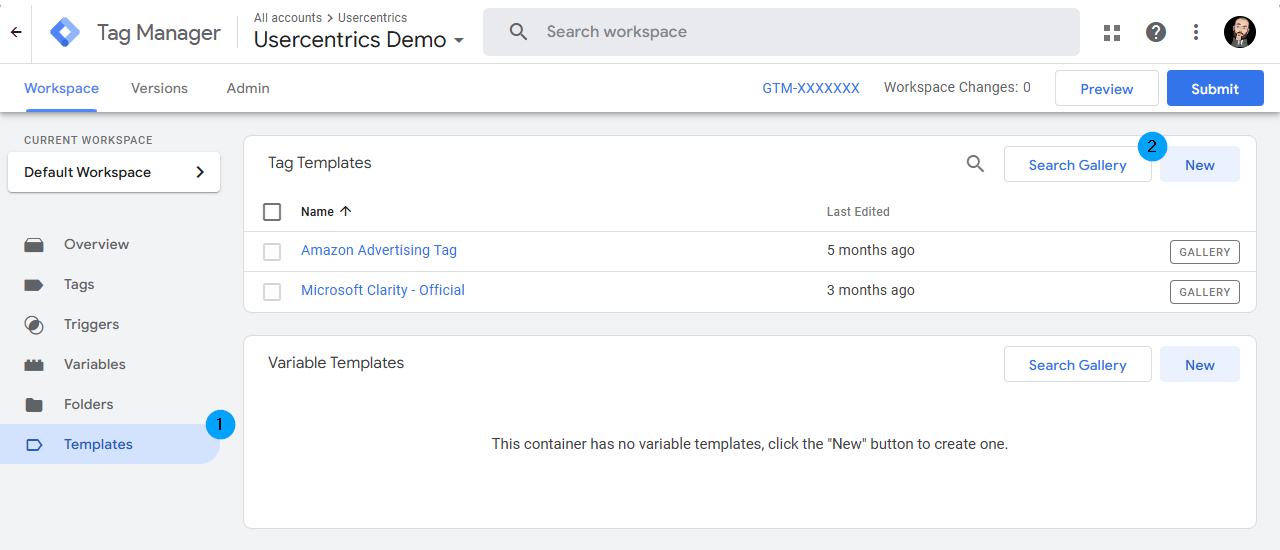The height and width of the screenshot is (550, 1280).
Task: Expand the Default Workspace selector
Action: (x=114, y=172)
